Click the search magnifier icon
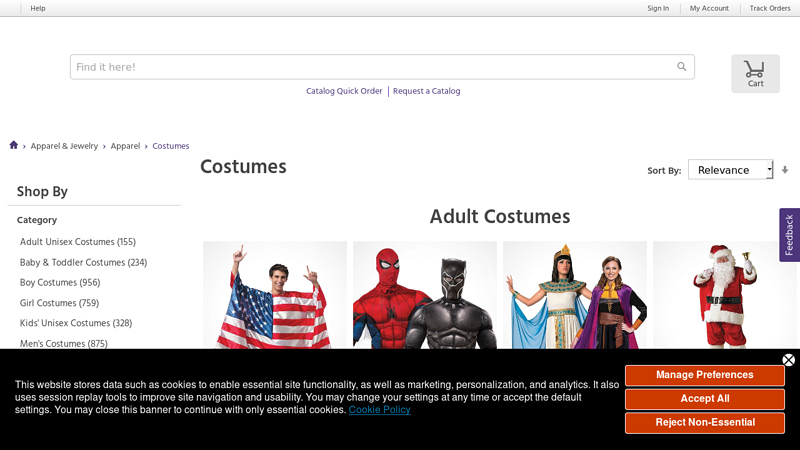The width and height of the screenshot is (800, 450). pyautogui.click(x=682, y=67)
